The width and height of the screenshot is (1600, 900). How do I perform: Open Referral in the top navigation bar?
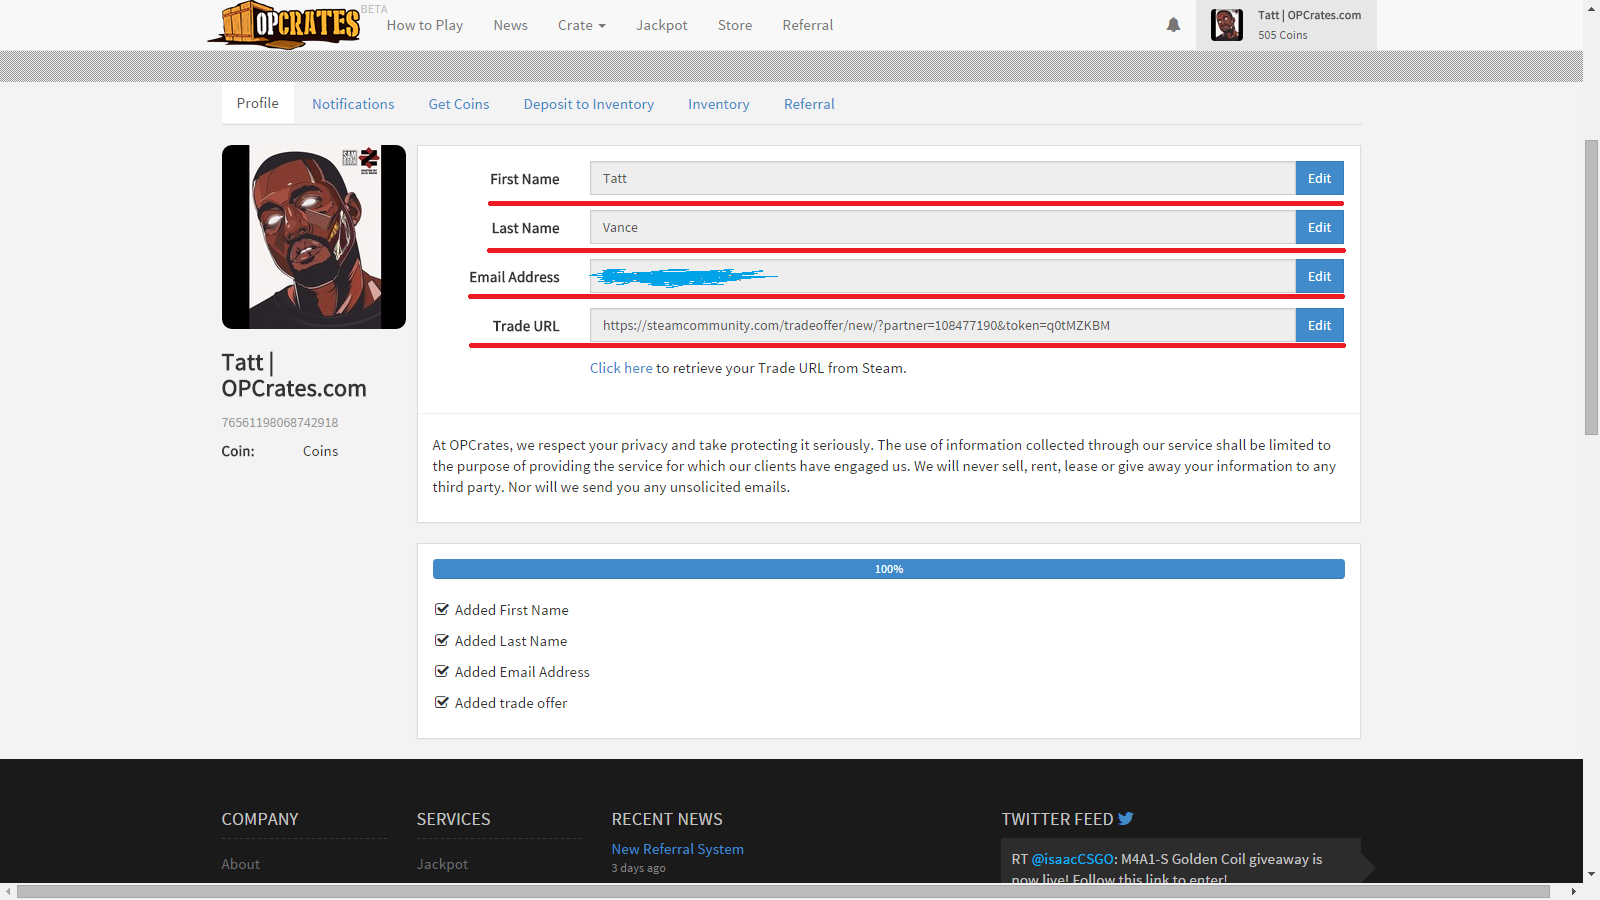click(x=808, y=25)
